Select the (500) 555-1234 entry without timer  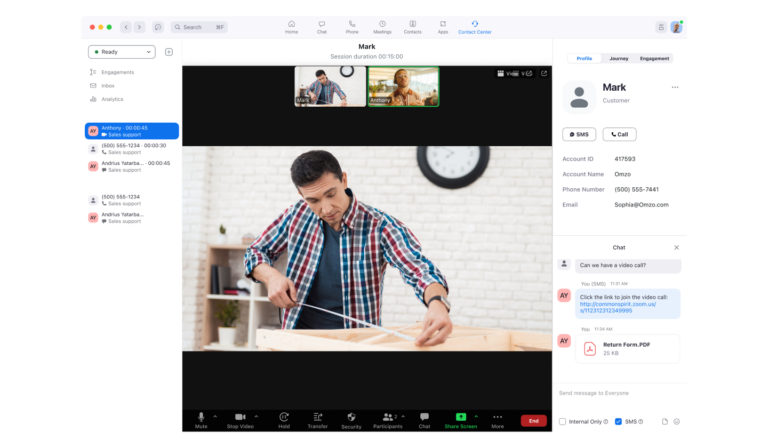(132, 200)
